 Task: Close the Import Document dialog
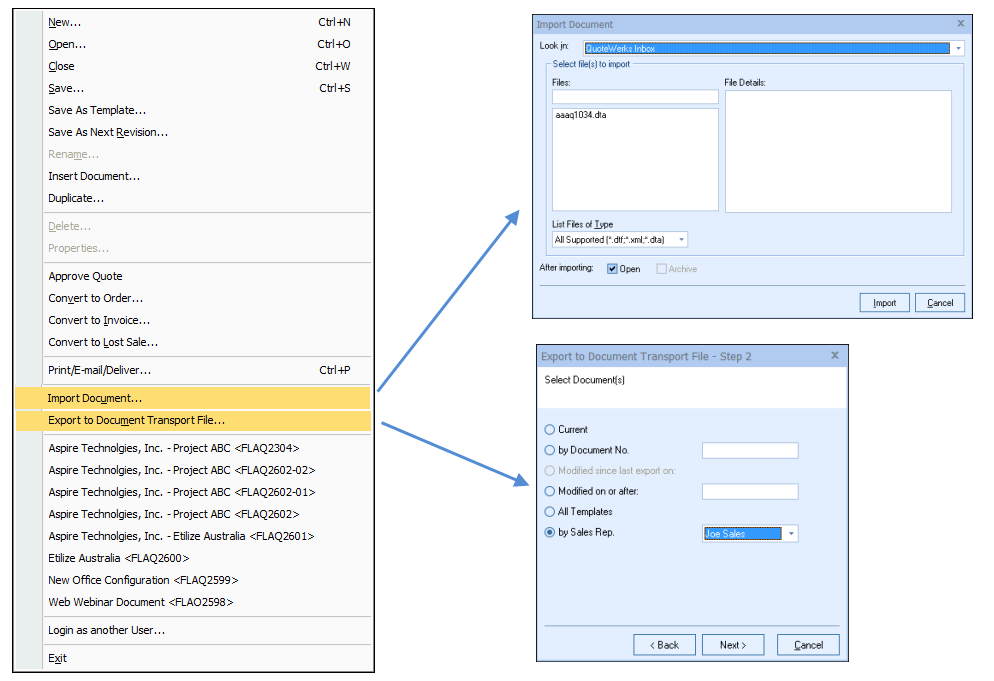[961, 24]
